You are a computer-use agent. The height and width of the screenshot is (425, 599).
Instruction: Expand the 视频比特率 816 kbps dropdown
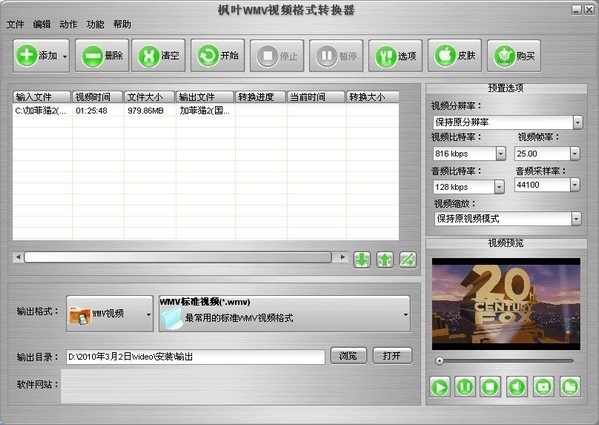[500, 154]
